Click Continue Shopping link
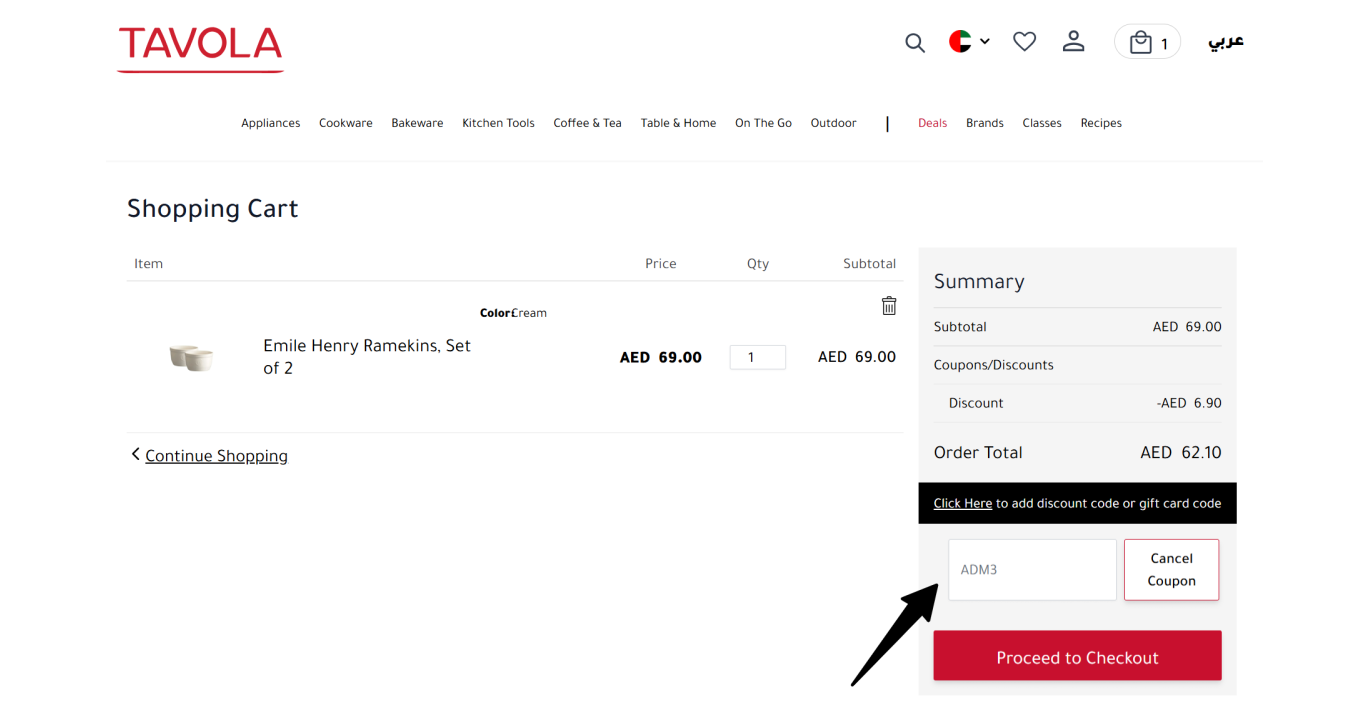 (x=216, y=456)
